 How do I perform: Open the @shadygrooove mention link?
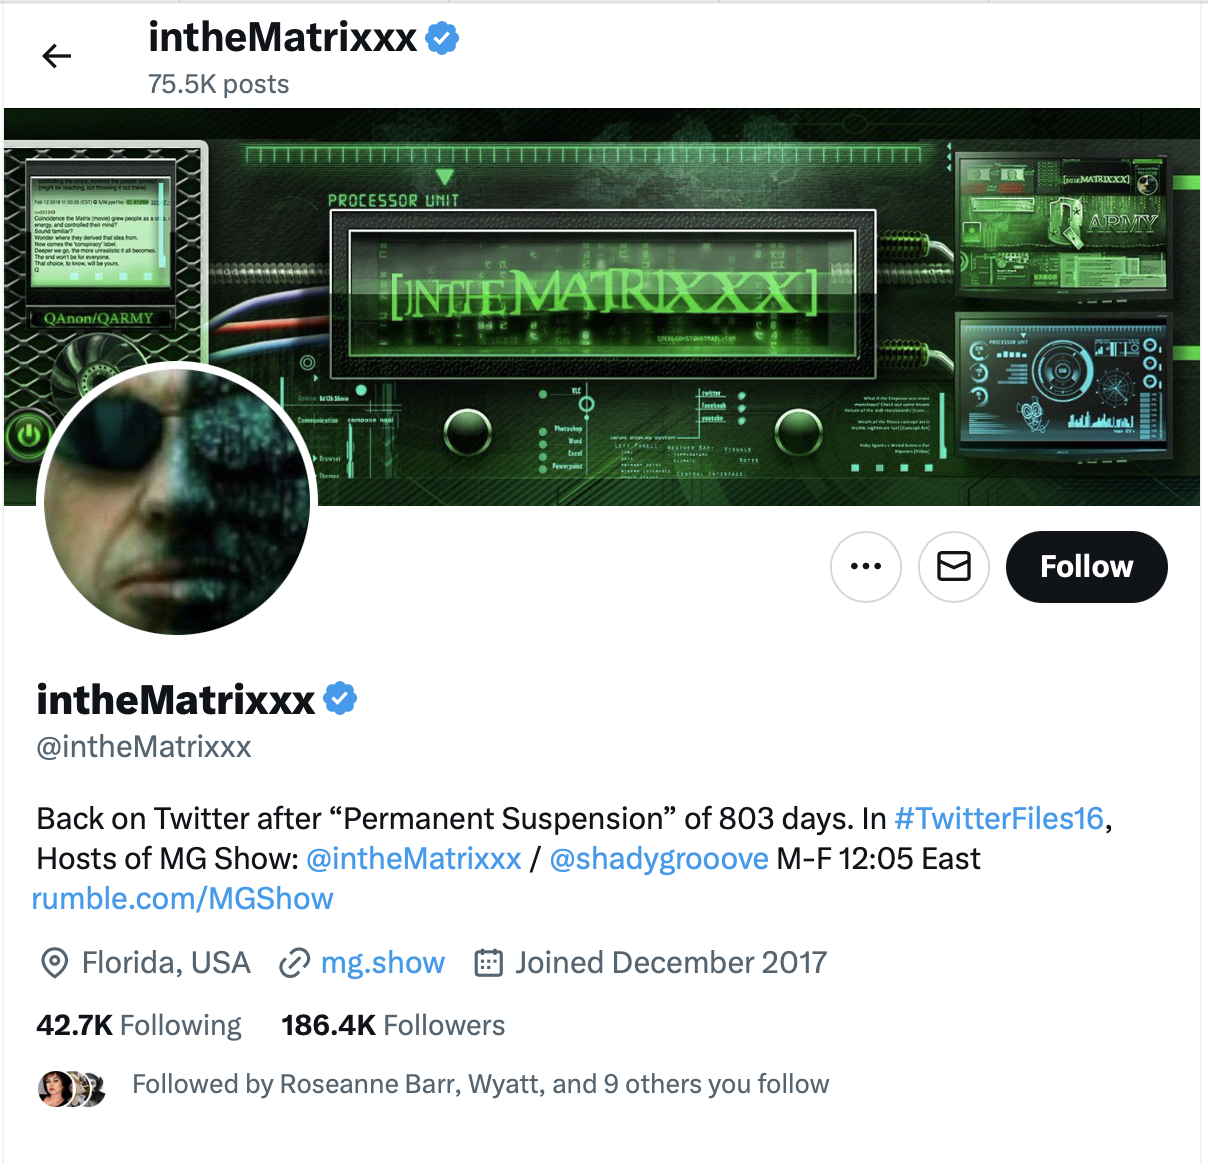coord(659,859)
